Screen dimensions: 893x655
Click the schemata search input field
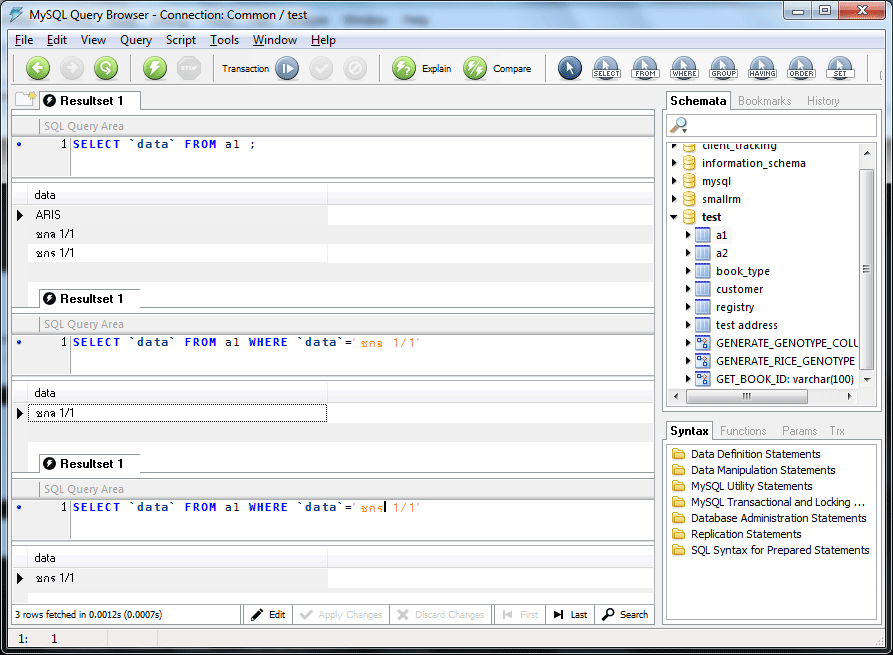771,125
